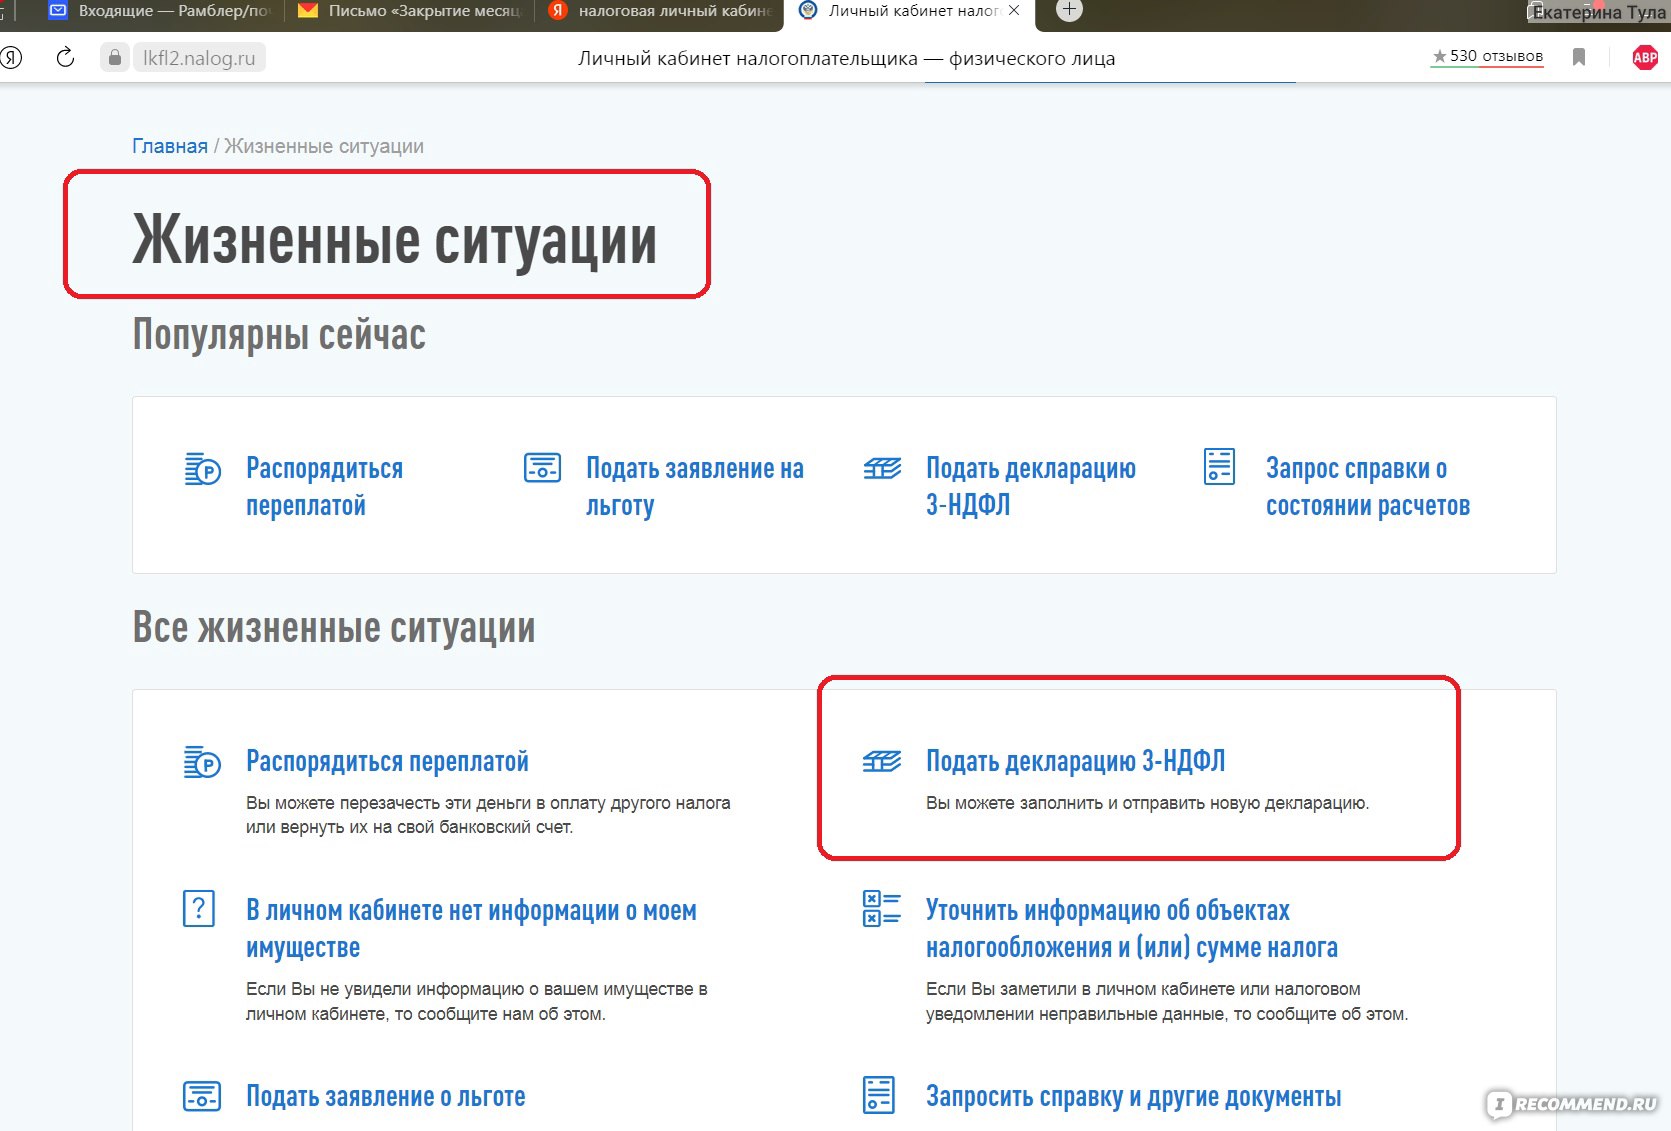Viewport: 1671px width, 1131px height.
Task: Click the overpayment icon in Популярны сейчас
Action: pos(203,468)
